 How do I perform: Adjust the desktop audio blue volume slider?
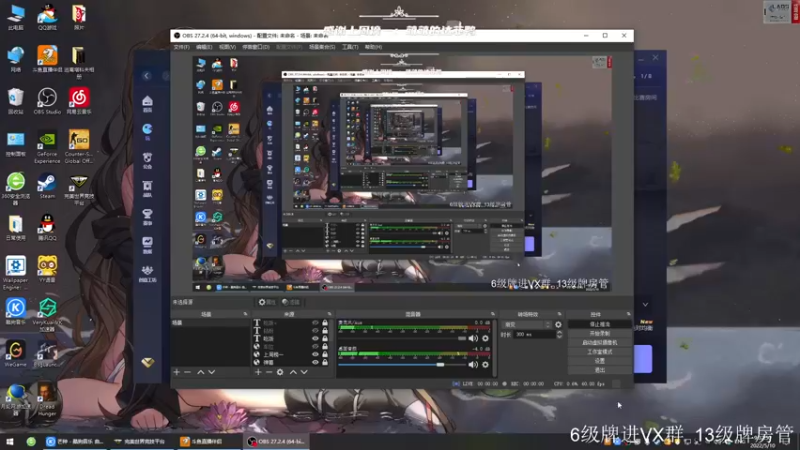click(x=402, y=365)
